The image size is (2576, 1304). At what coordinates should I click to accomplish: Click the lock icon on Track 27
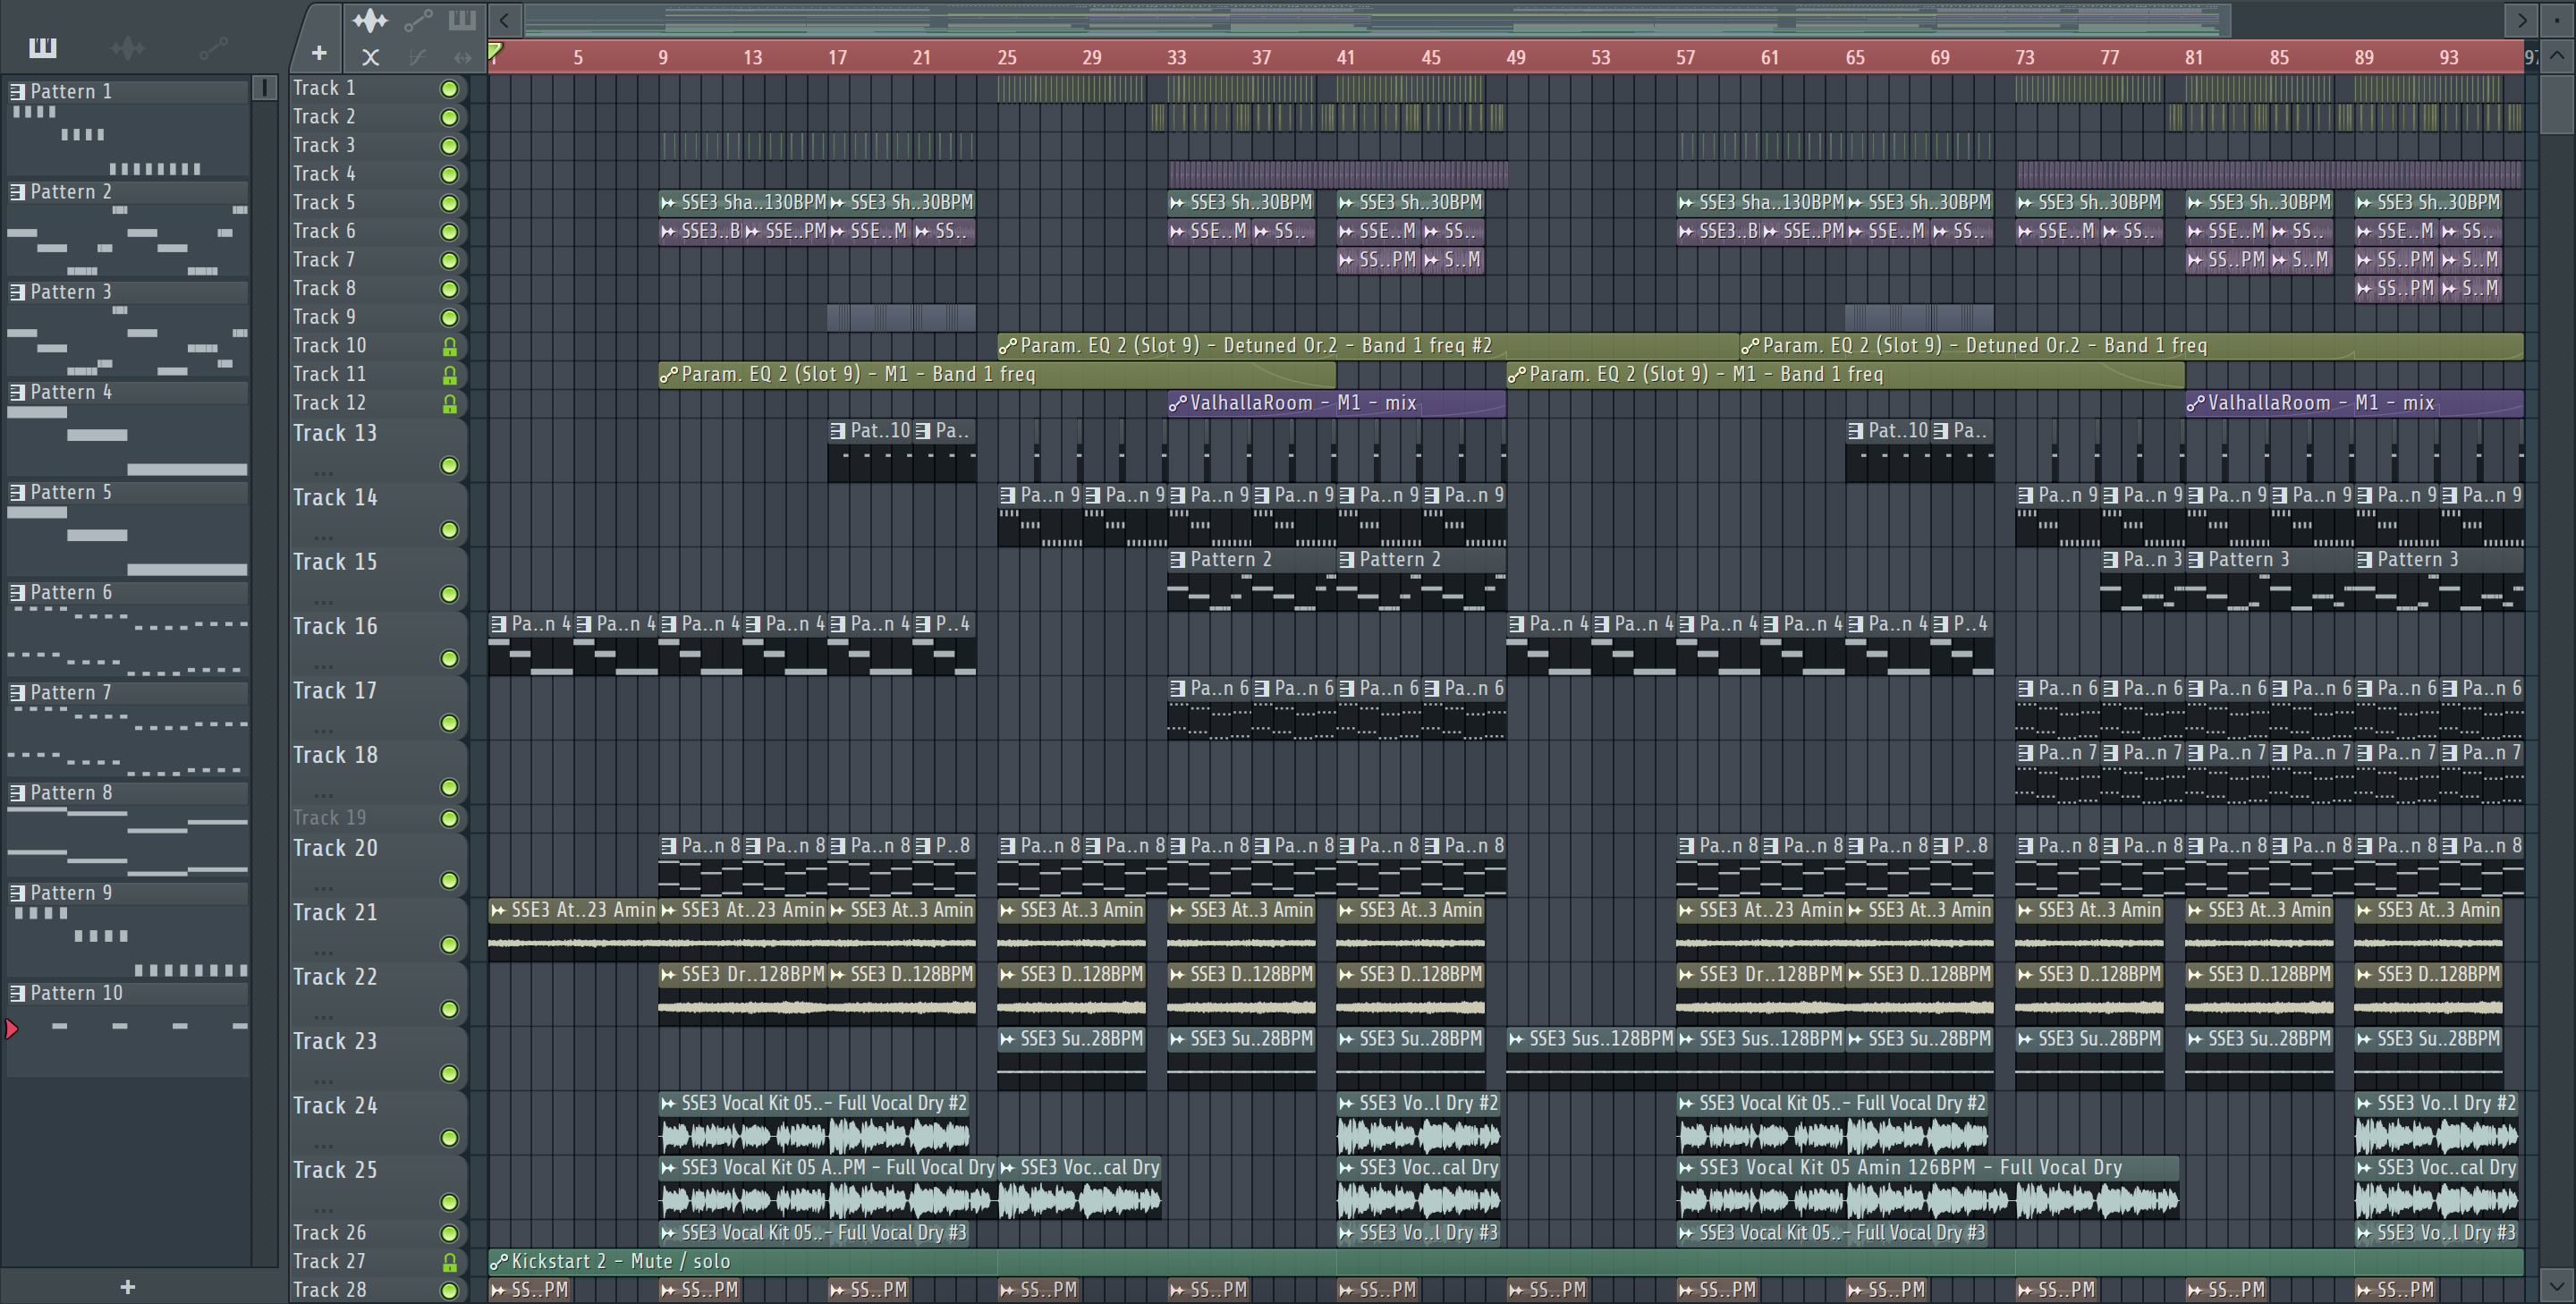click(x=450, y=1262)
